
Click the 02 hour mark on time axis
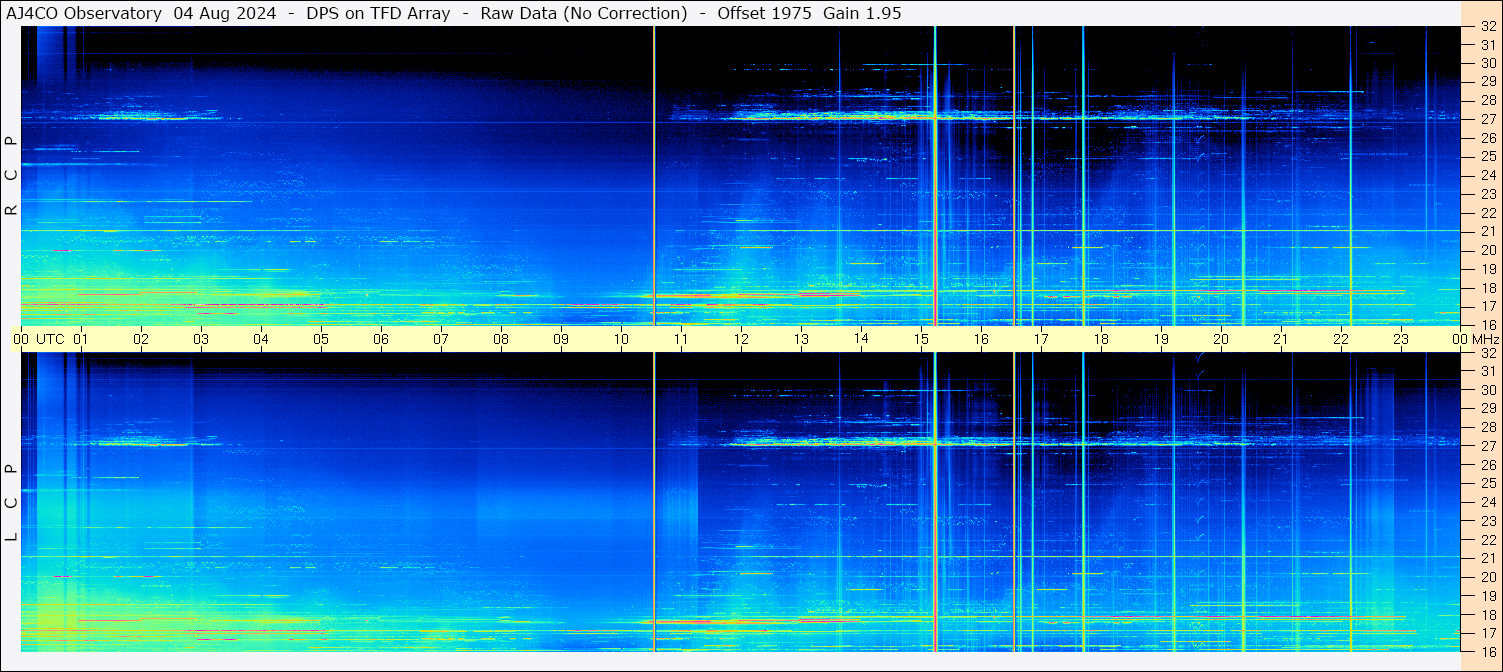pos(141,339)
